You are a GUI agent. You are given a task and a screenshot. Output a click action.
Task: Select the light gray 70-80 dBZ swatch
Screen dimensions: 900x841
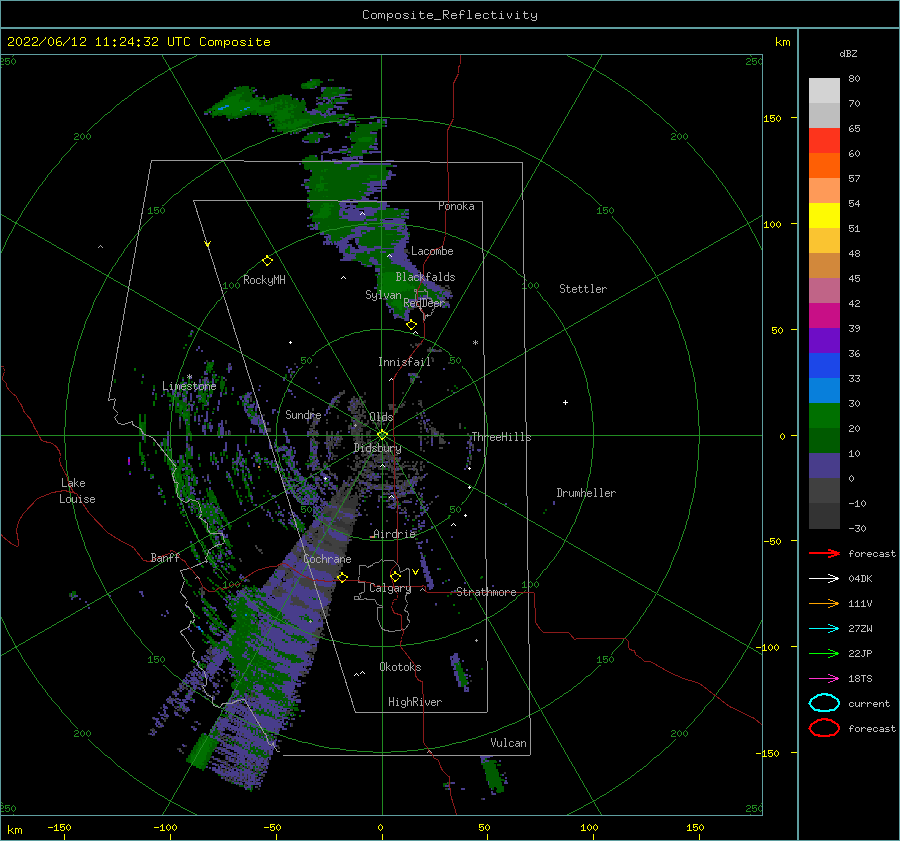pyautogui.click(x=824, y=91)
